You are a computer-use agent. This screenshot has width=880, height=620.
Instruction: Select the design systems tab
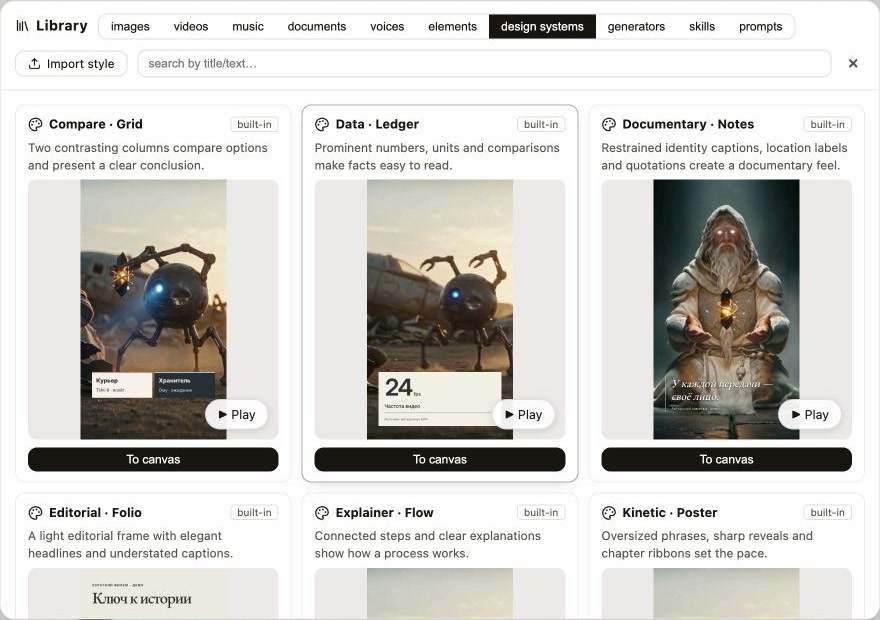pyautogui.click(x=542, y=26)
